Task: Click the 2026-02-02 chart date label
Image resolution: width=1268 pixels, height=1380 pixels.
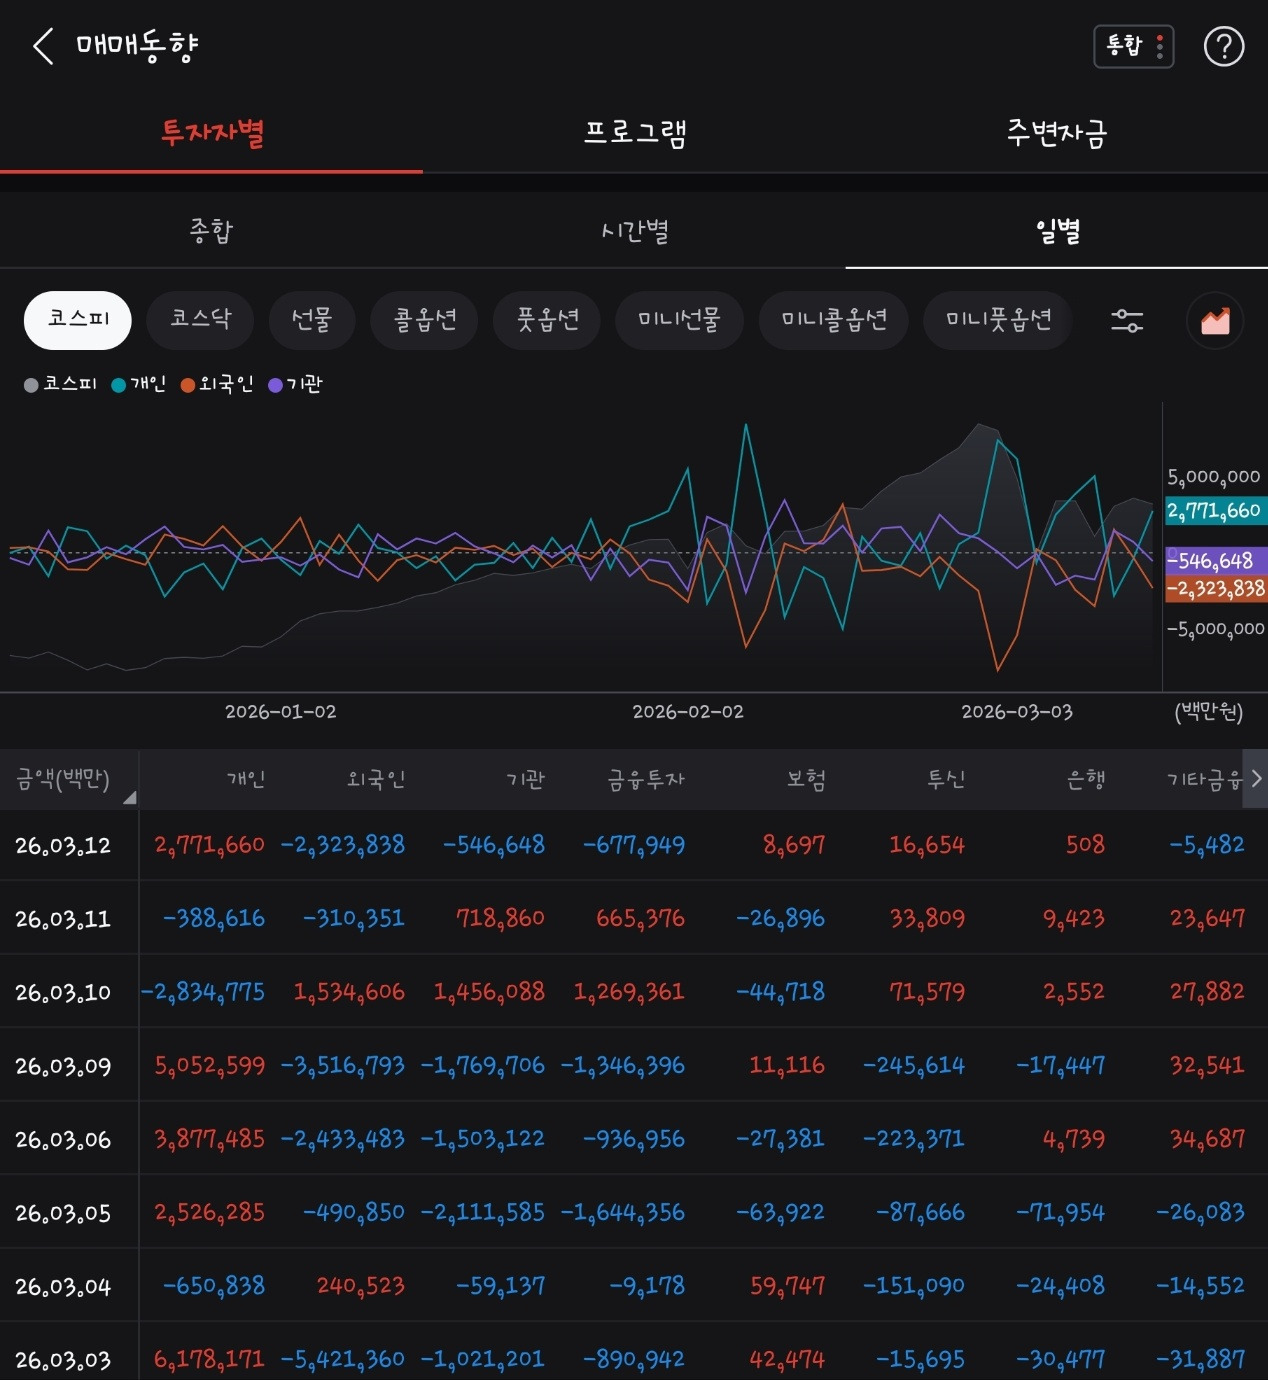Action: click(688, 712)
